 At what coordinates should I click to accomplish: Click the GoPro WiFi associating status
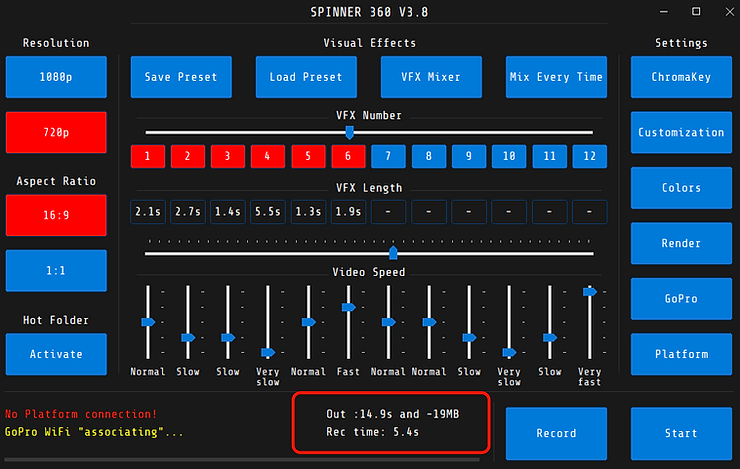tap(94, 432)
